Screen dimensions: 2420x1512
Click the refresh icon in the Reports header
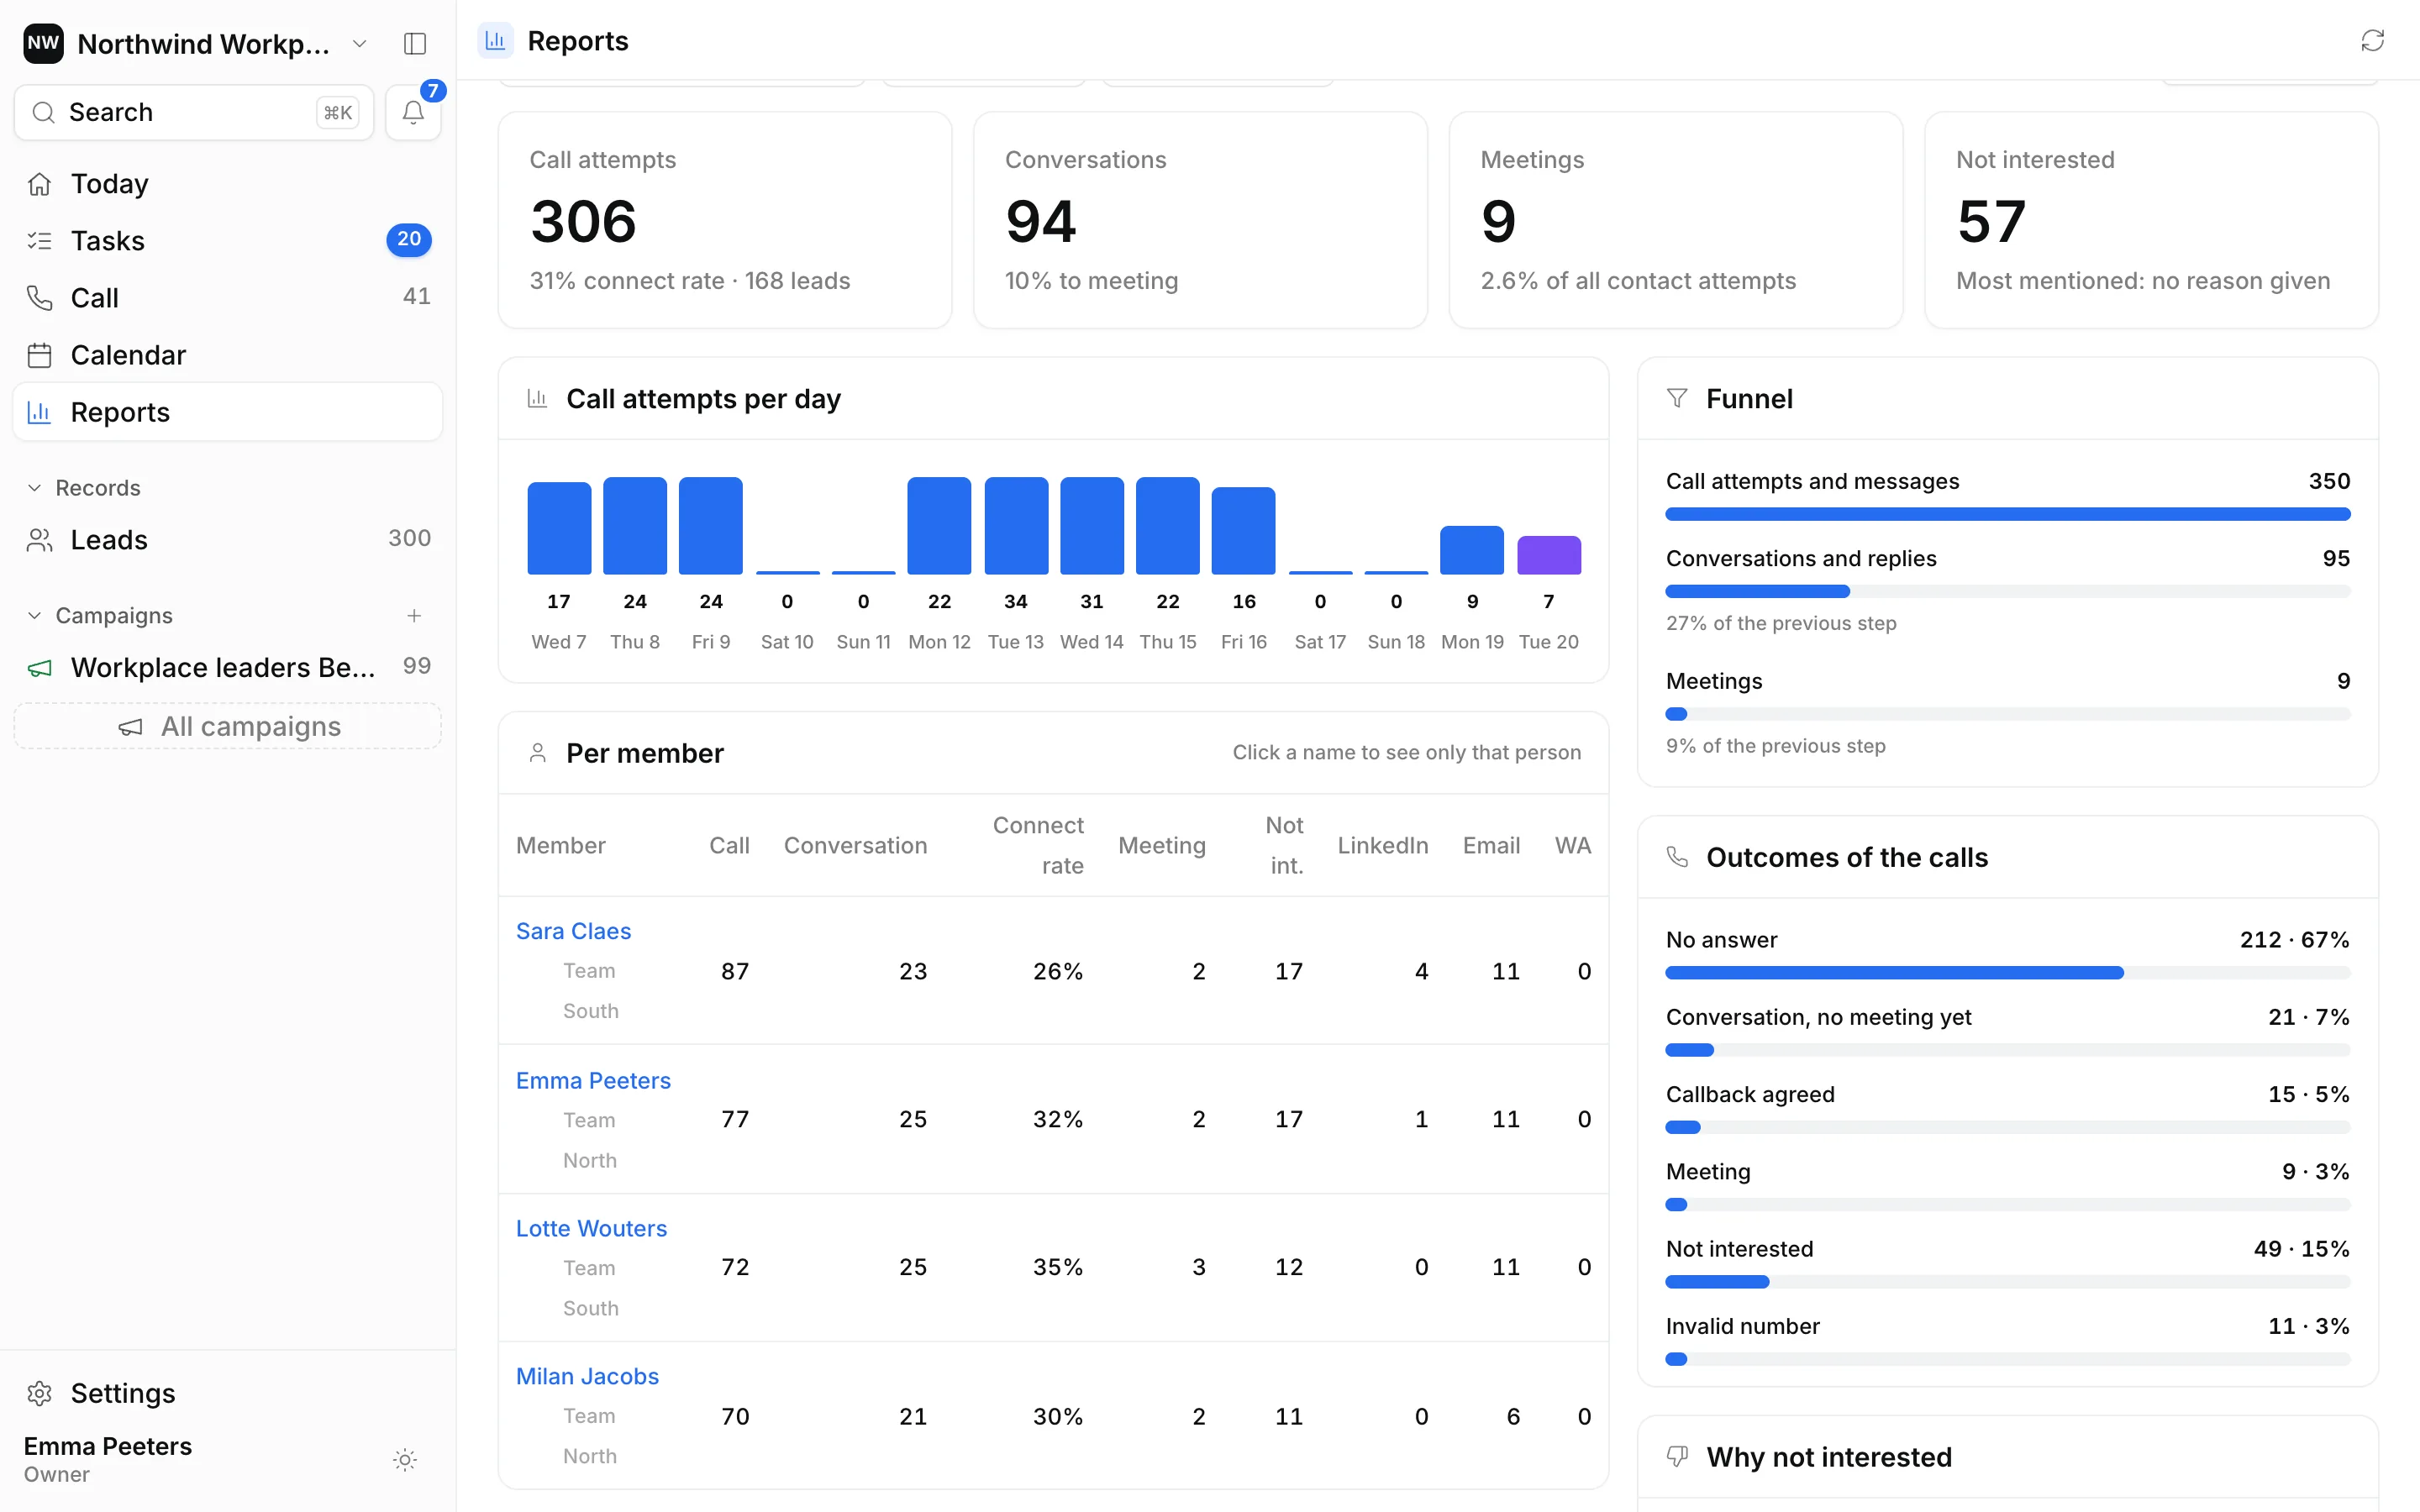tap(2372, 41)
